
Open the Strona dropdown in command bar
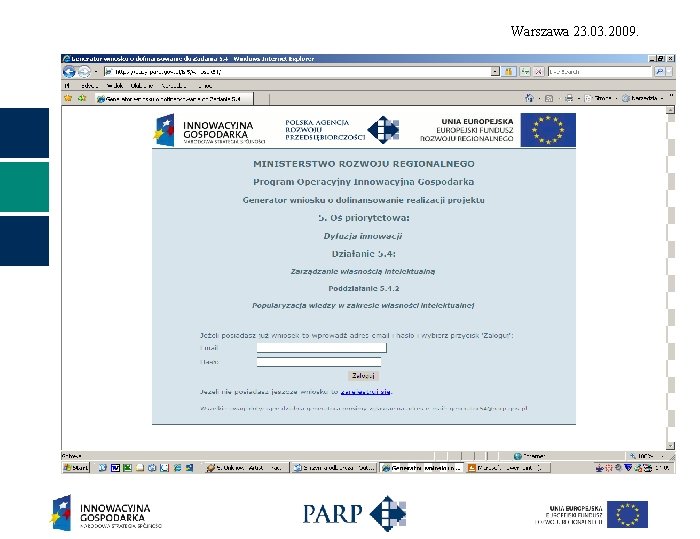click(600, 98)
